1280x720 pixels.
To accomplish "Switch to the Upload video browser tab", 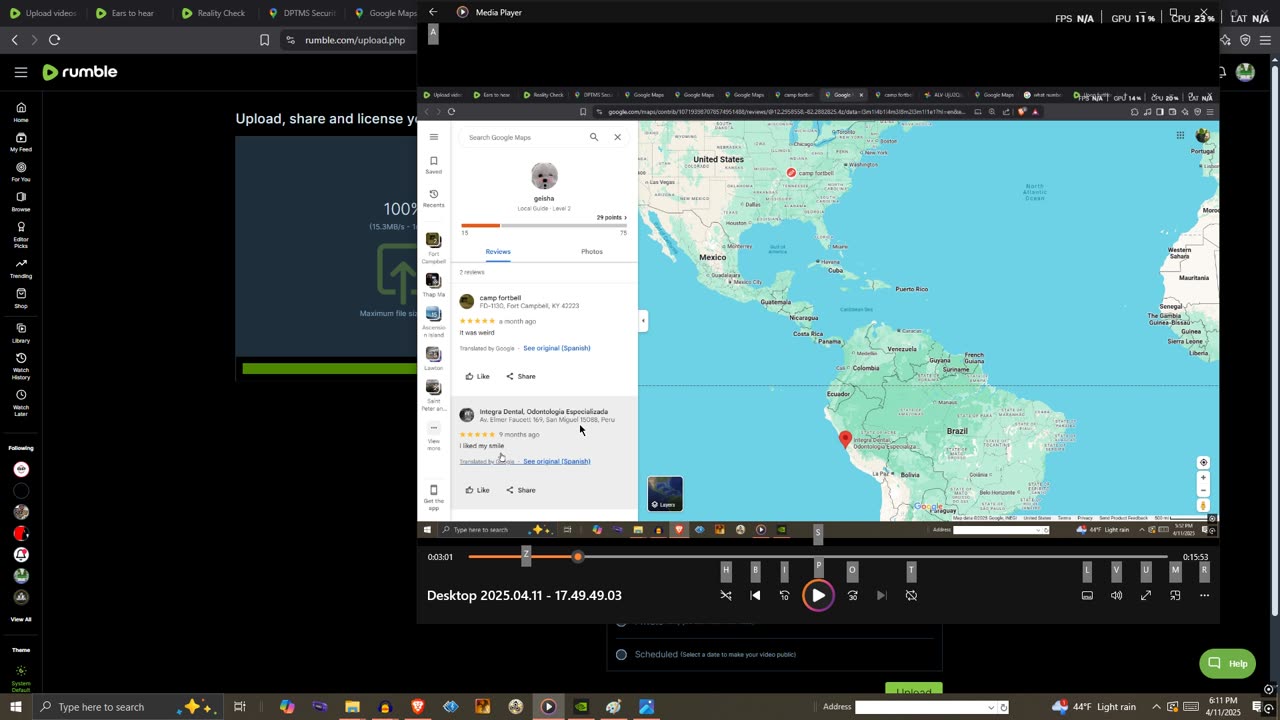I will 42,13.
